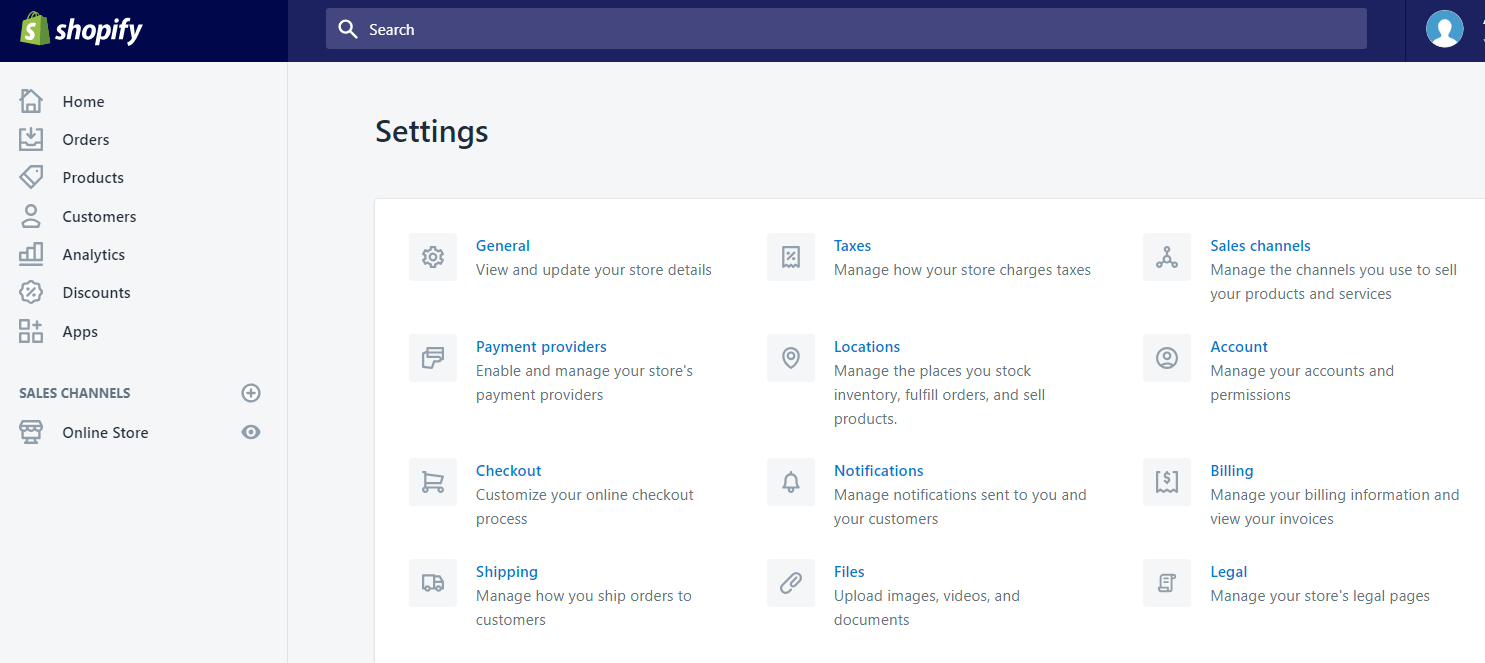The height and width of the screenshot is (663, 1485).
Task: Open the Files settings link
Action: tap(849, 571)
